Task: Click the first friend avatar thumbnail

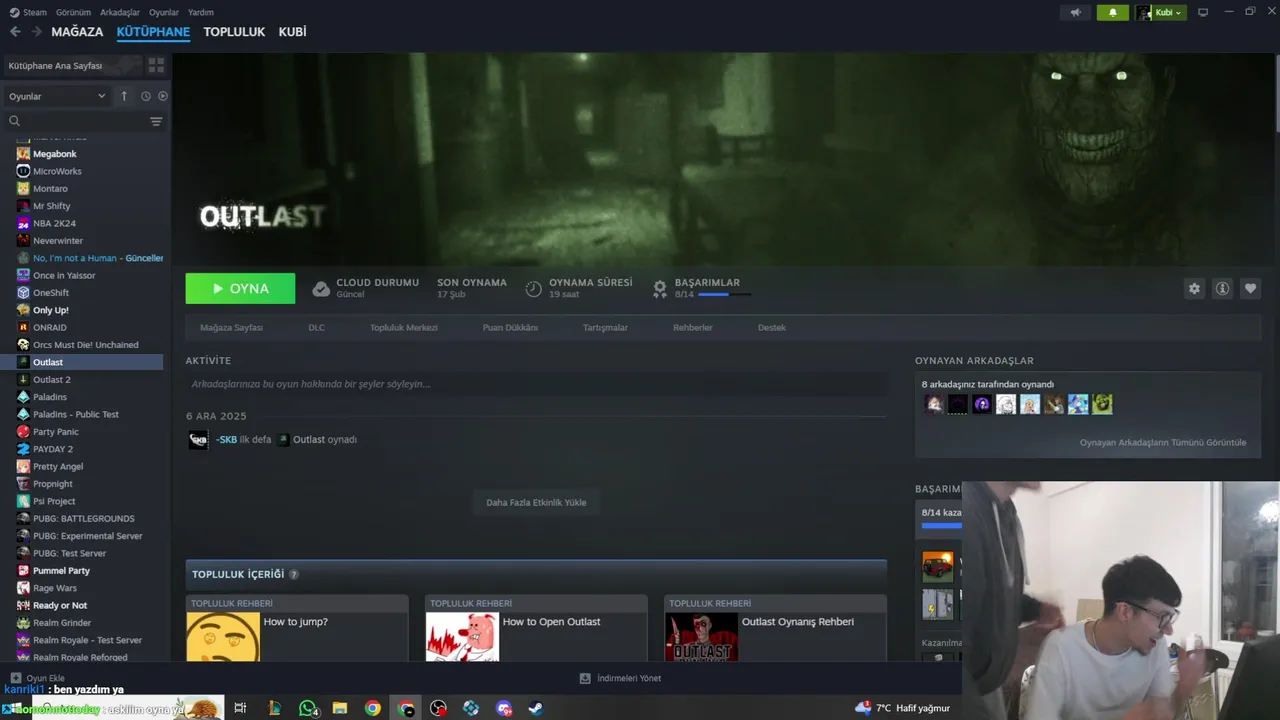Action: (x=934, y=404)
